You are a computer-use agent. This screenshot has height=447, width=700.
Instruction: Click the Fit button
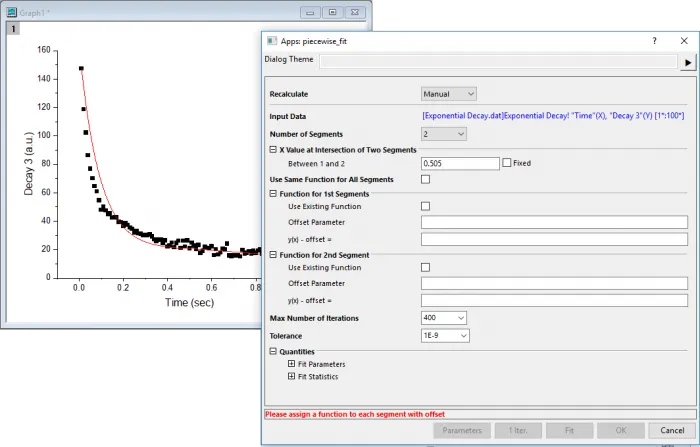569,430
